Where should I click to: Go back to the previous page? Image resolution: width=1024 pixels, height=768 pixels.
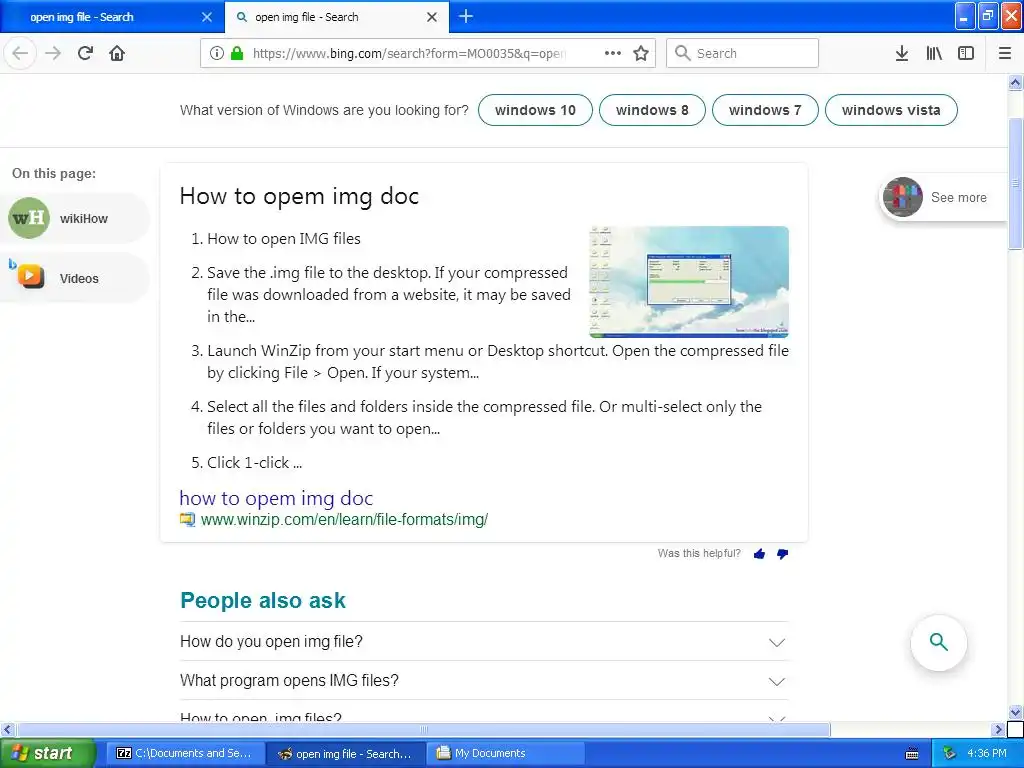20,53
